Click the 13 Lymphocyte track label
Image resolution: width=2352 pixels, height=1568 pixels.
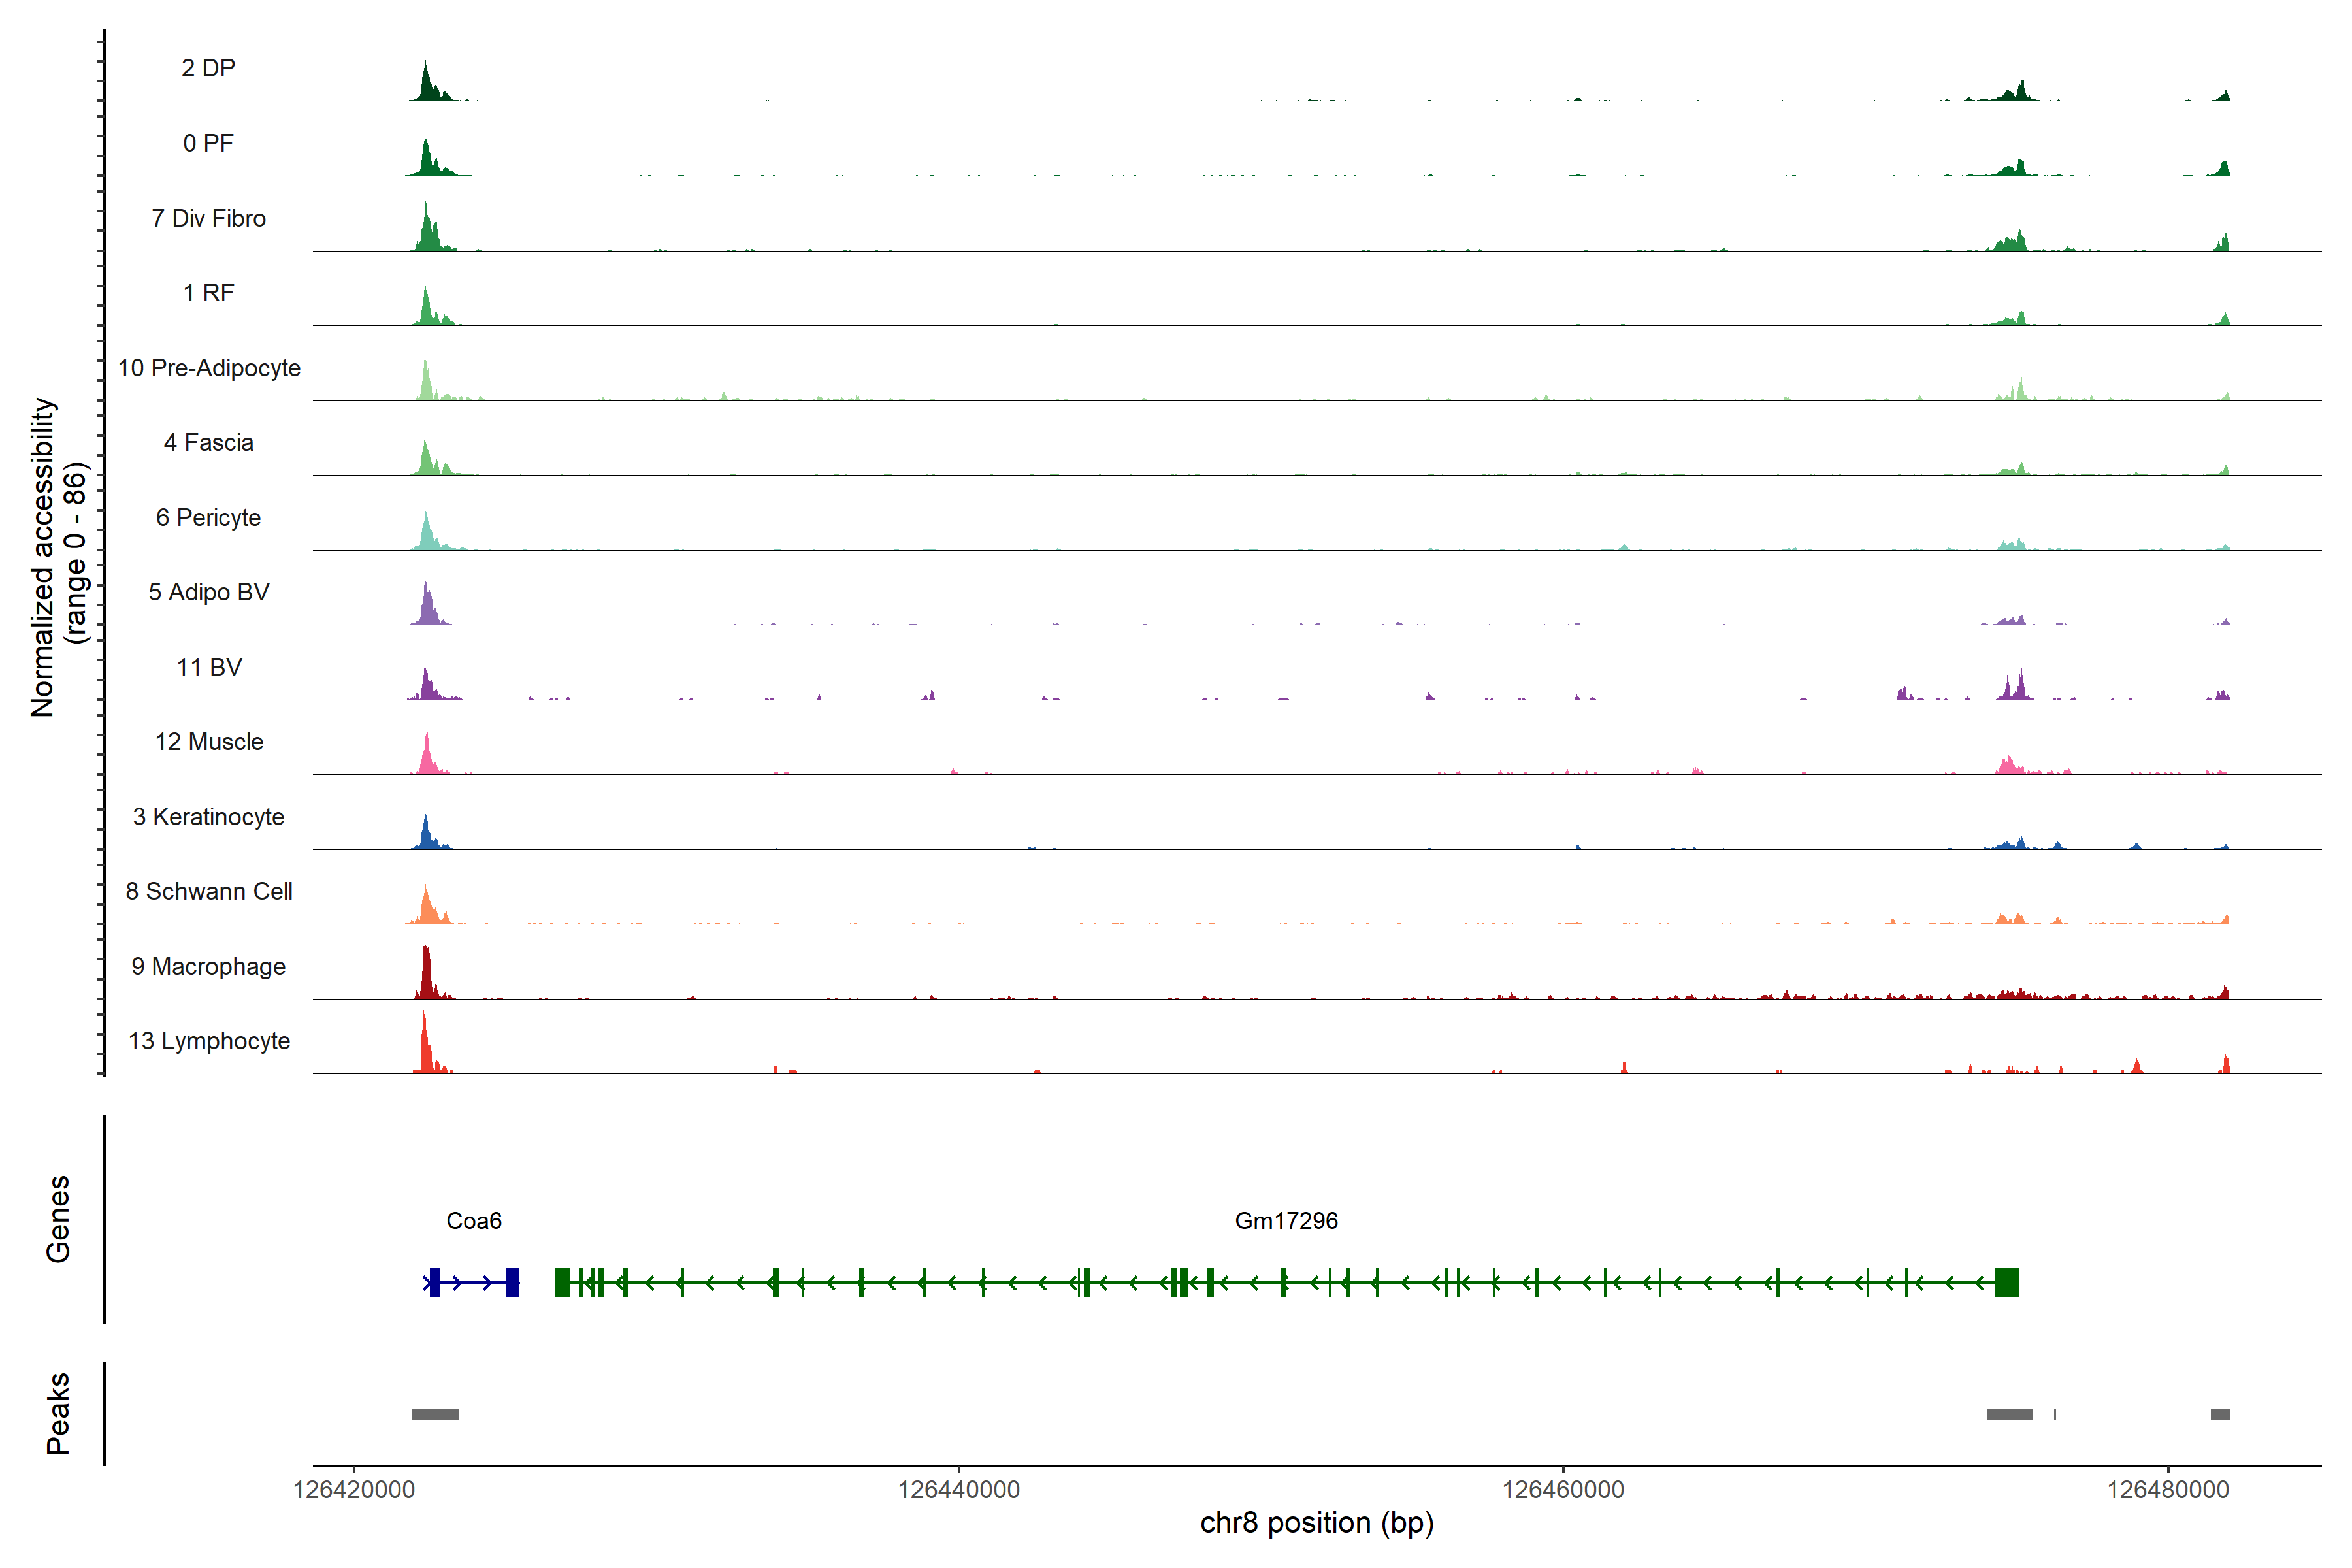point(209,1041)
